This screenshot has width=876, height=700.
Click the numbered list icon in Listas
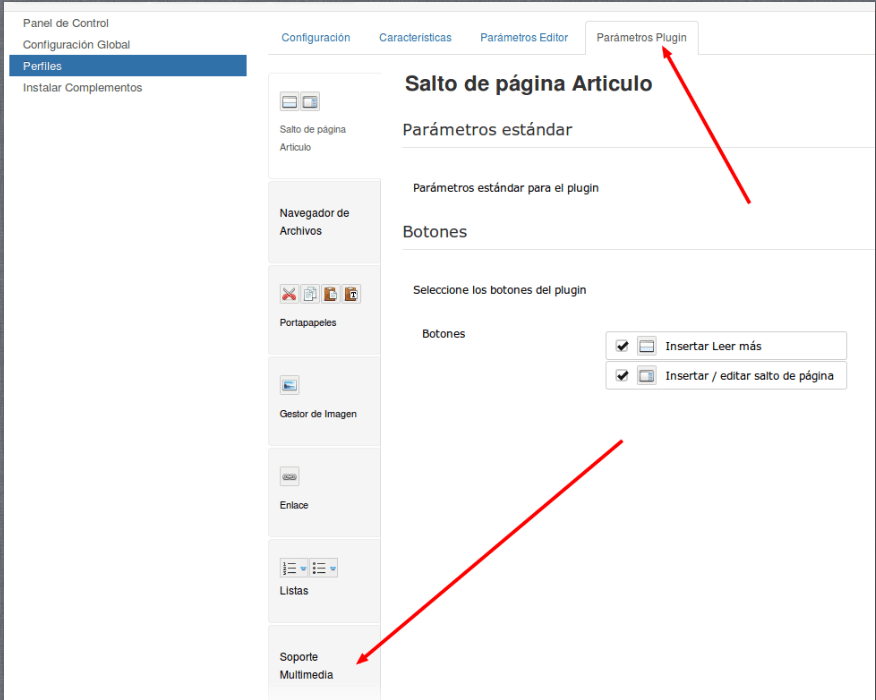tap(289, 568)
